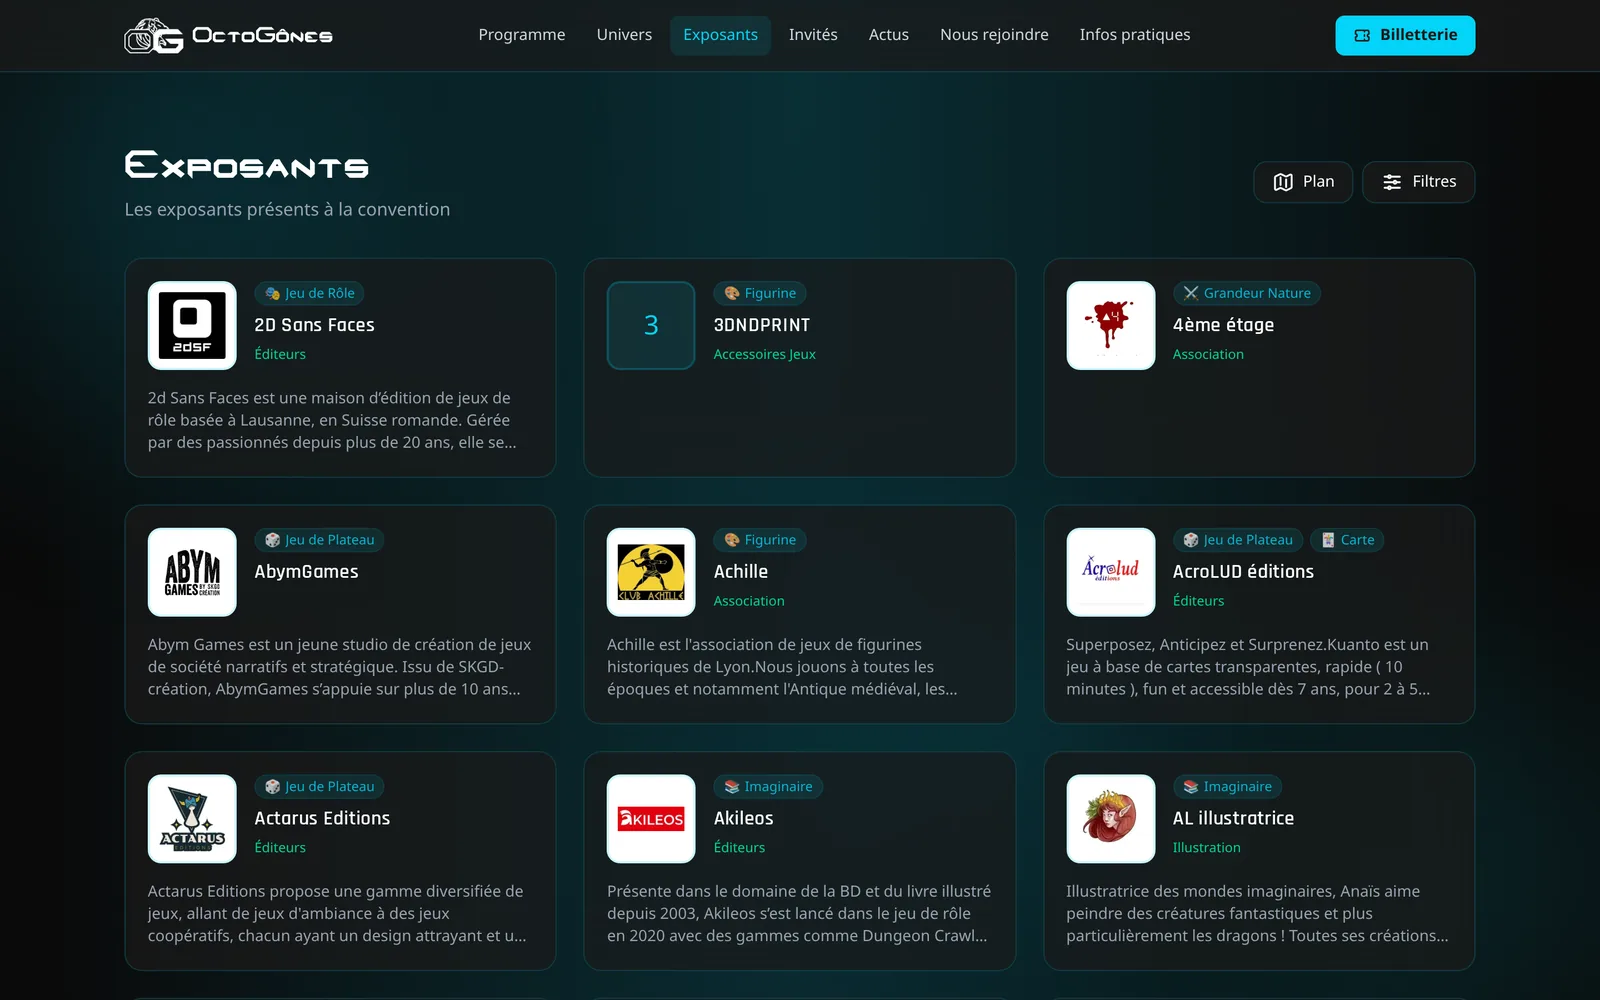This screenshot has width=1600, height=1000.
Task: Click the sliders icon on Filtres
Action: [1392, 182]
